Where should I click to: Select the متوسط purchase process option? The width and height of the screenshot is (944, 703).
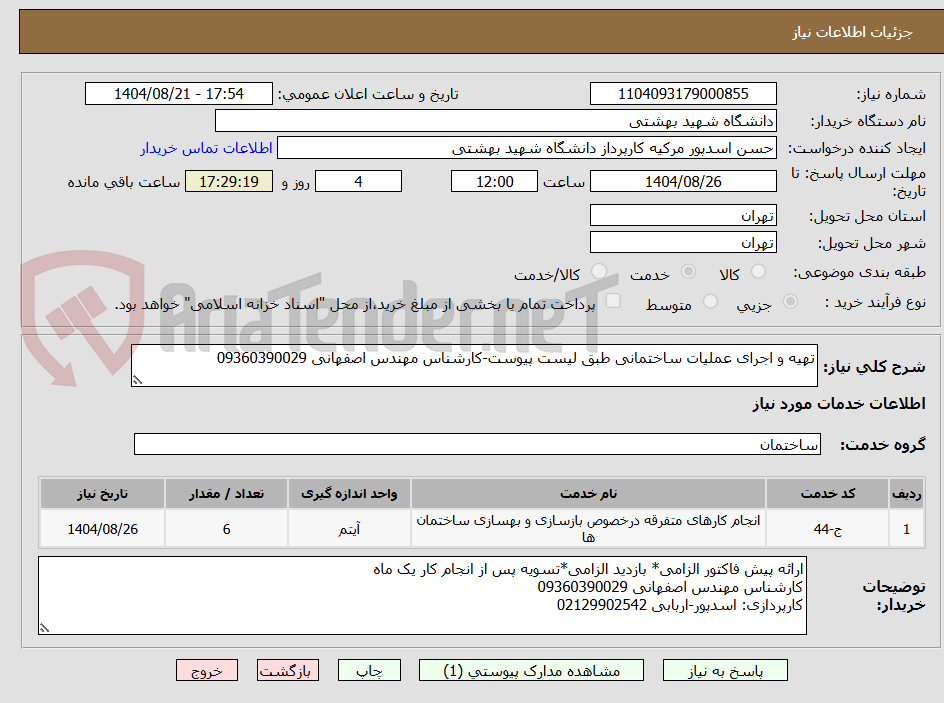click(x=710, y=301)
